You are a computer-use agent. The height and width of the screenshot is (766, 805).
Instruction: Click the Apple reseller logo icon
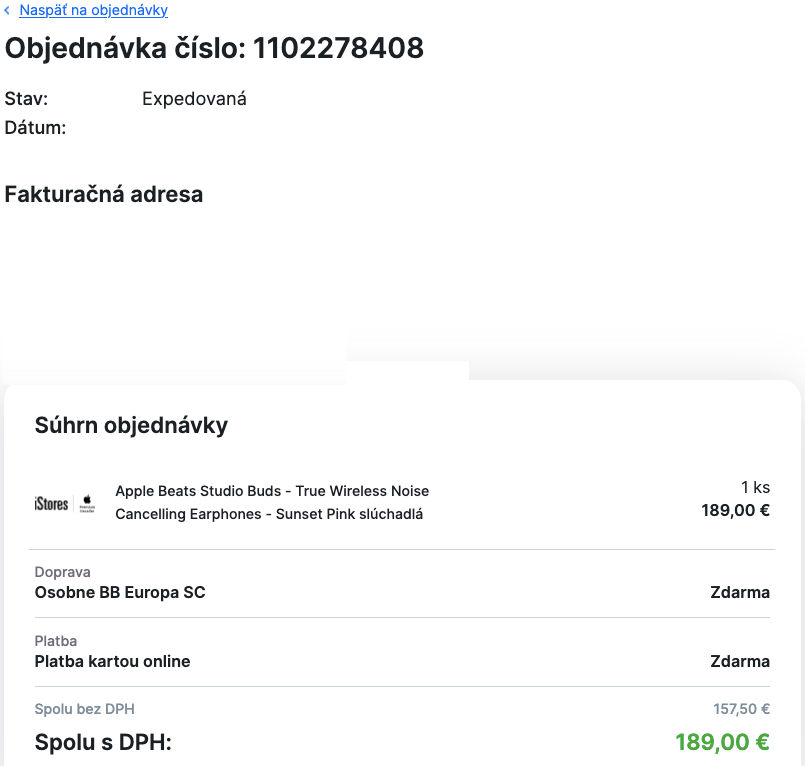87,503
